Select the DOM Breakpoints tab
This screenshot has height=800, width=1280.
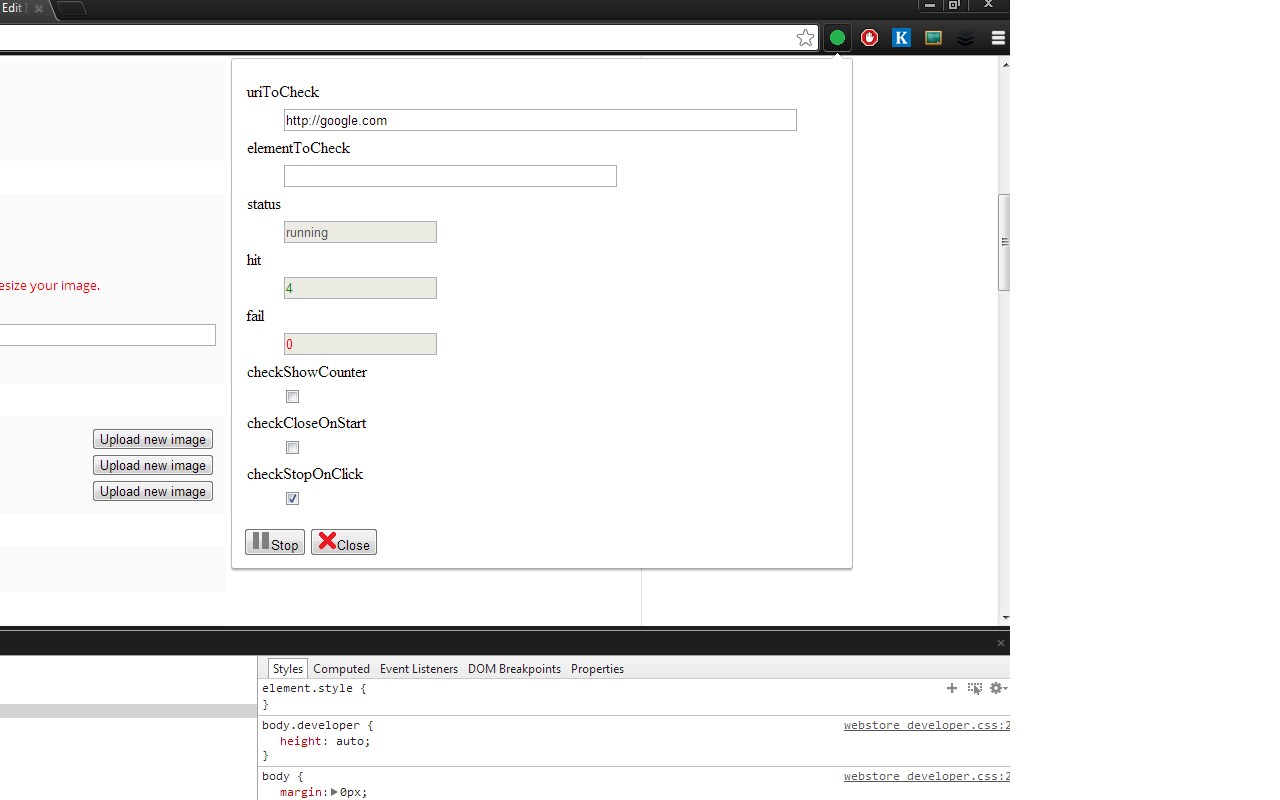point(514,668)
